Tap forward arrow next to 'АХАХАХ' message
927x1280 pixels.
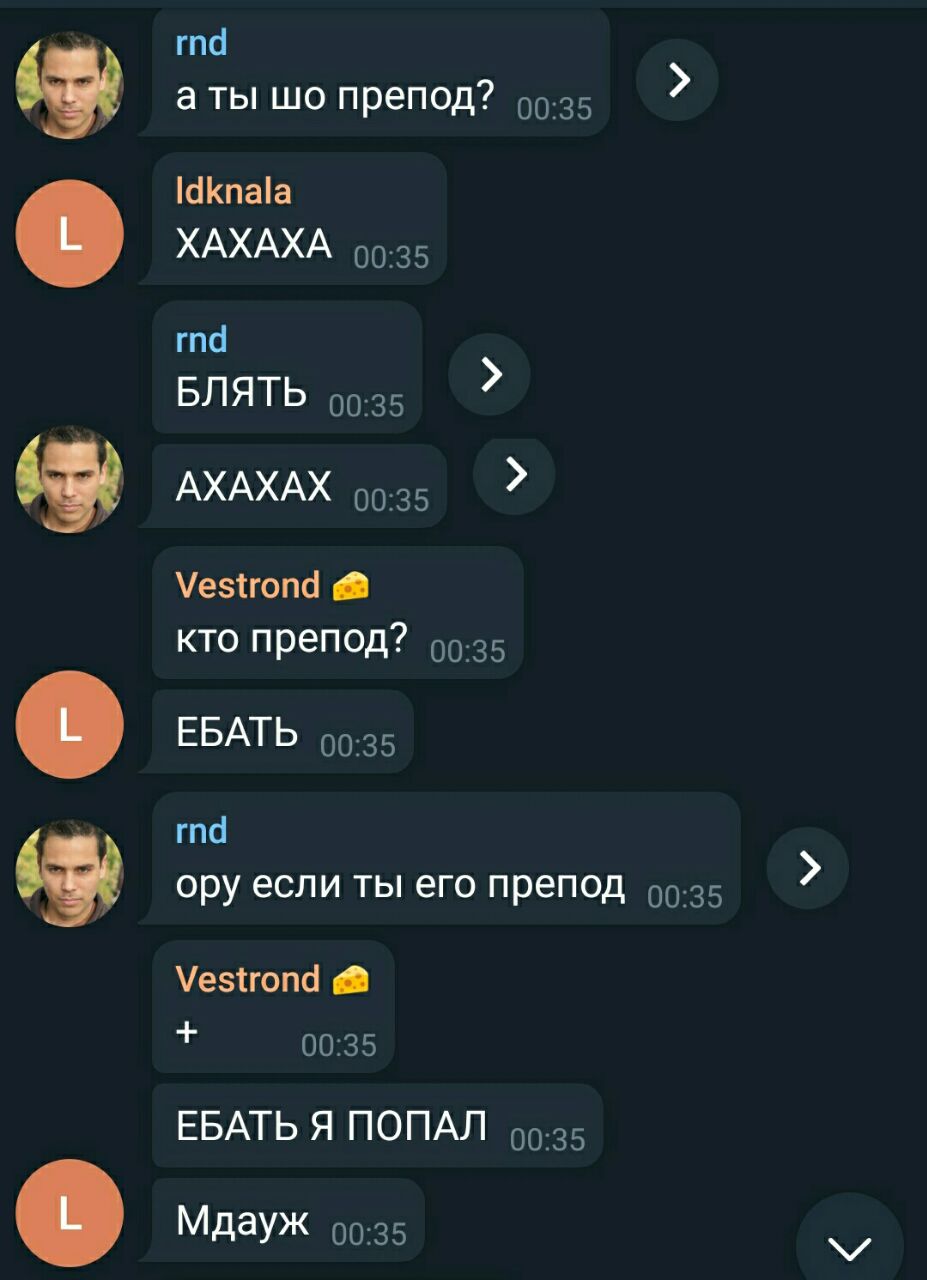point(514,474)
